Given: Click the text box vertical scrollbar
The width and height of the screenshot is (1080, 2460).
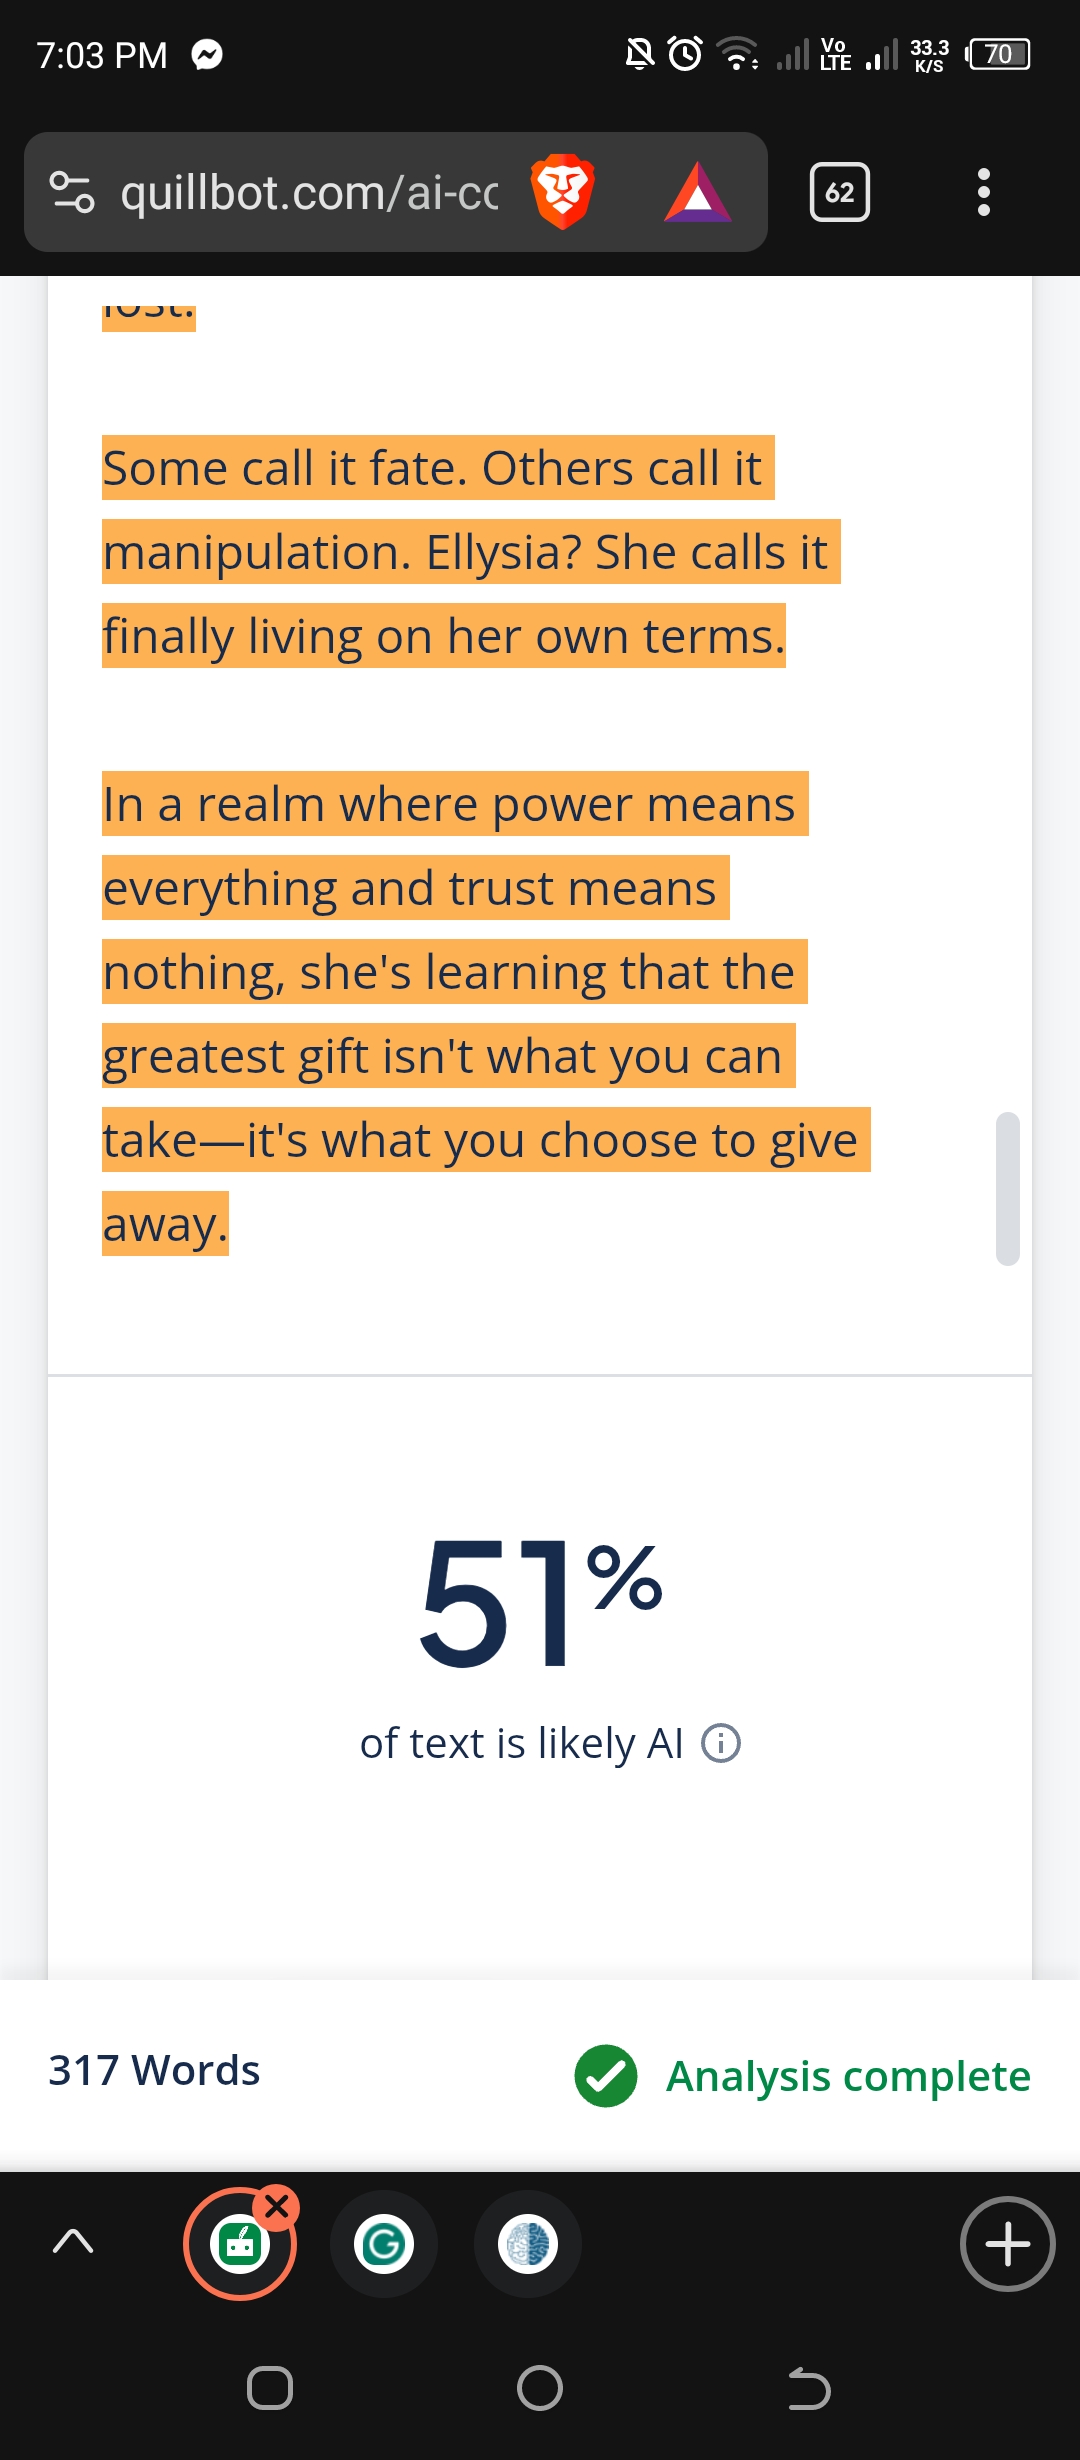Looking at the screenshot, I should pos(1008,1188).
